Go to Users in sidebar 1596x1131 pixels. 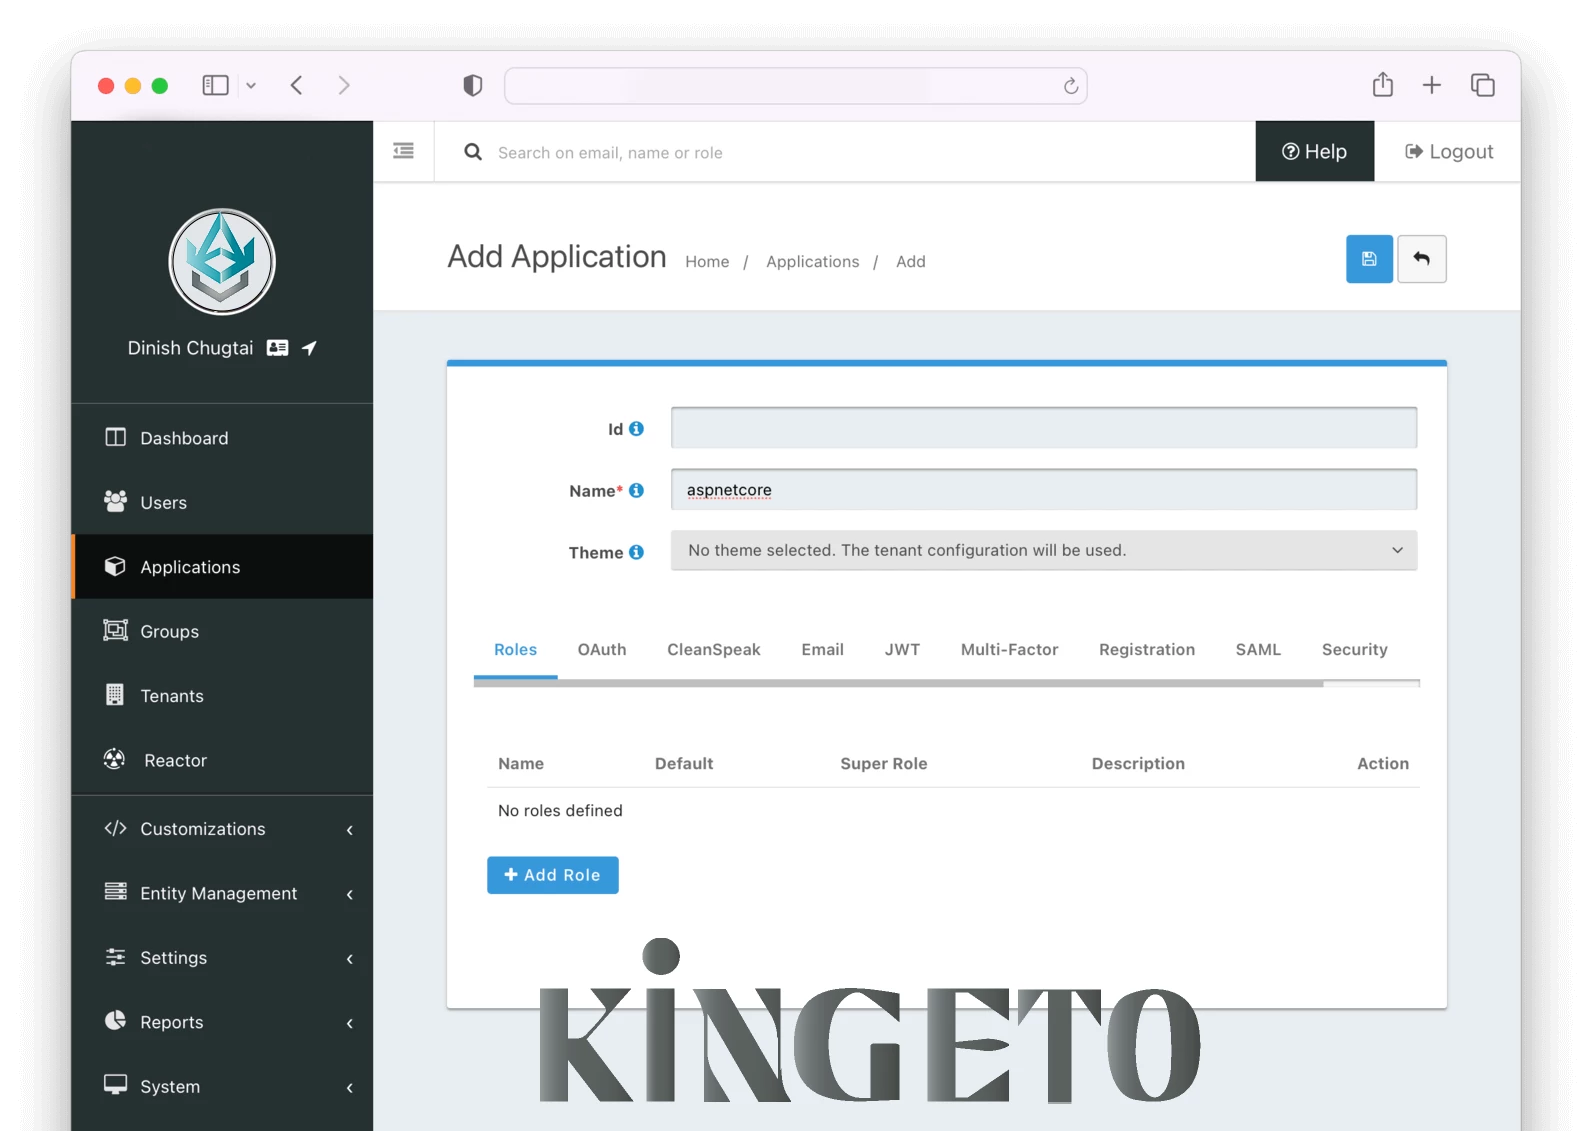(164, 503)
